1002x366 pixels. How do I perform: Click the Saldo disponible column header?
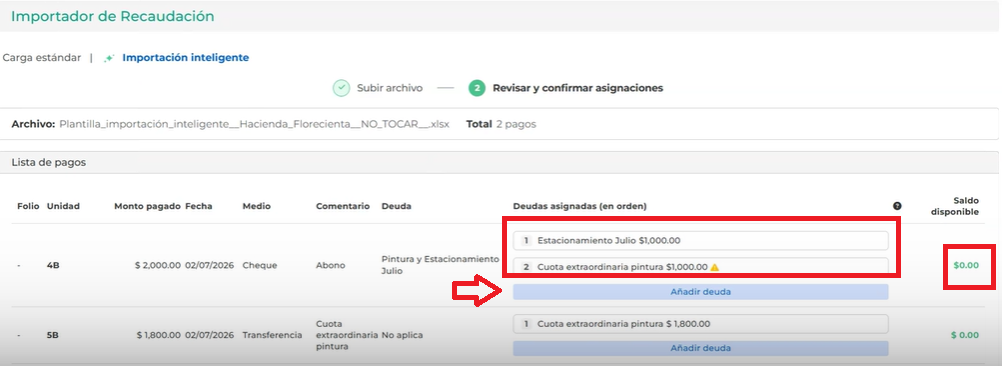[x=955, y=206]
